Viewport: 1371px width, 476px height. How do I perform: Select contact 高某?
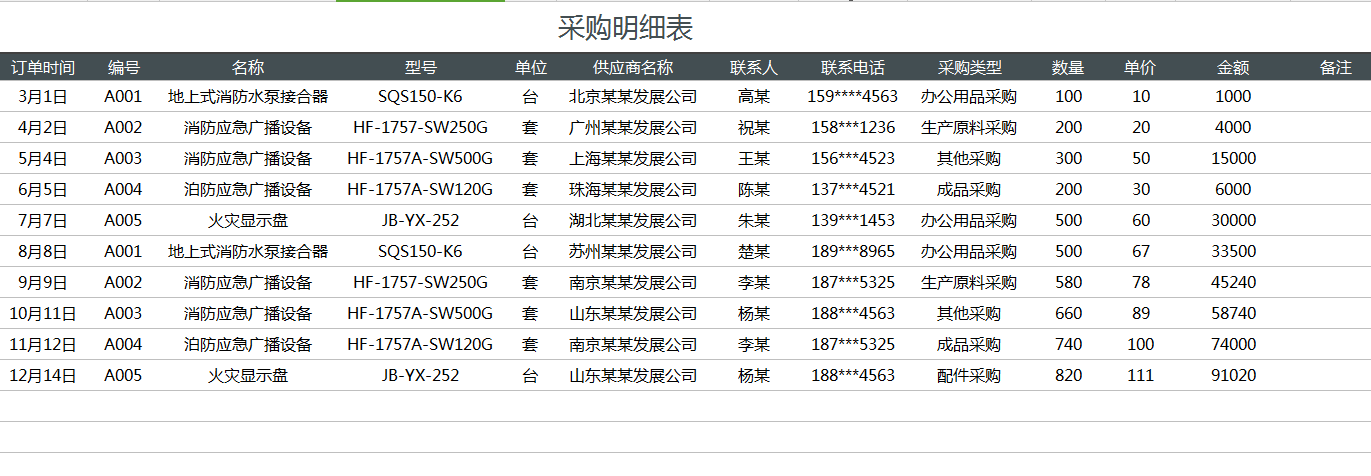point(754,97)
